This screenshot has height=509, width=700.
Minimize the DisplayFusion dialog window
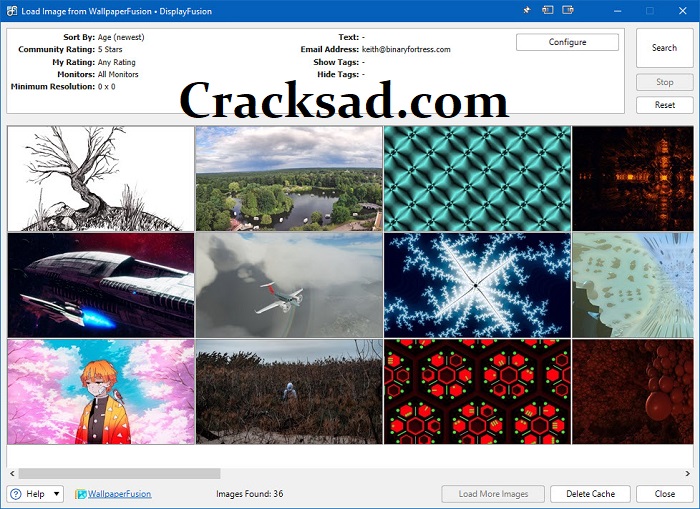[x=617, y=11]
